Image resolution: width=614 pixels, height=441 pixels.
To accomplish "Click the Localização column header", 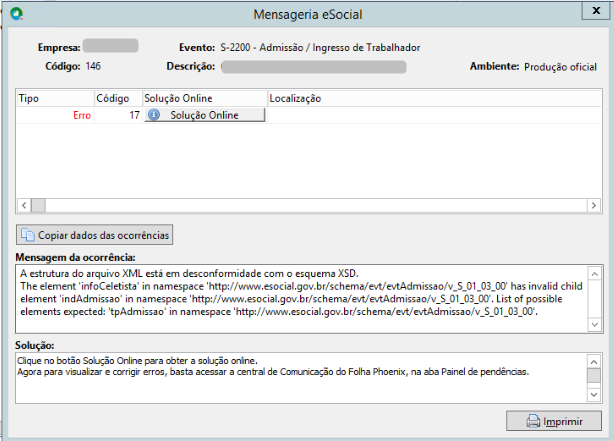I will tap(434, 98).
